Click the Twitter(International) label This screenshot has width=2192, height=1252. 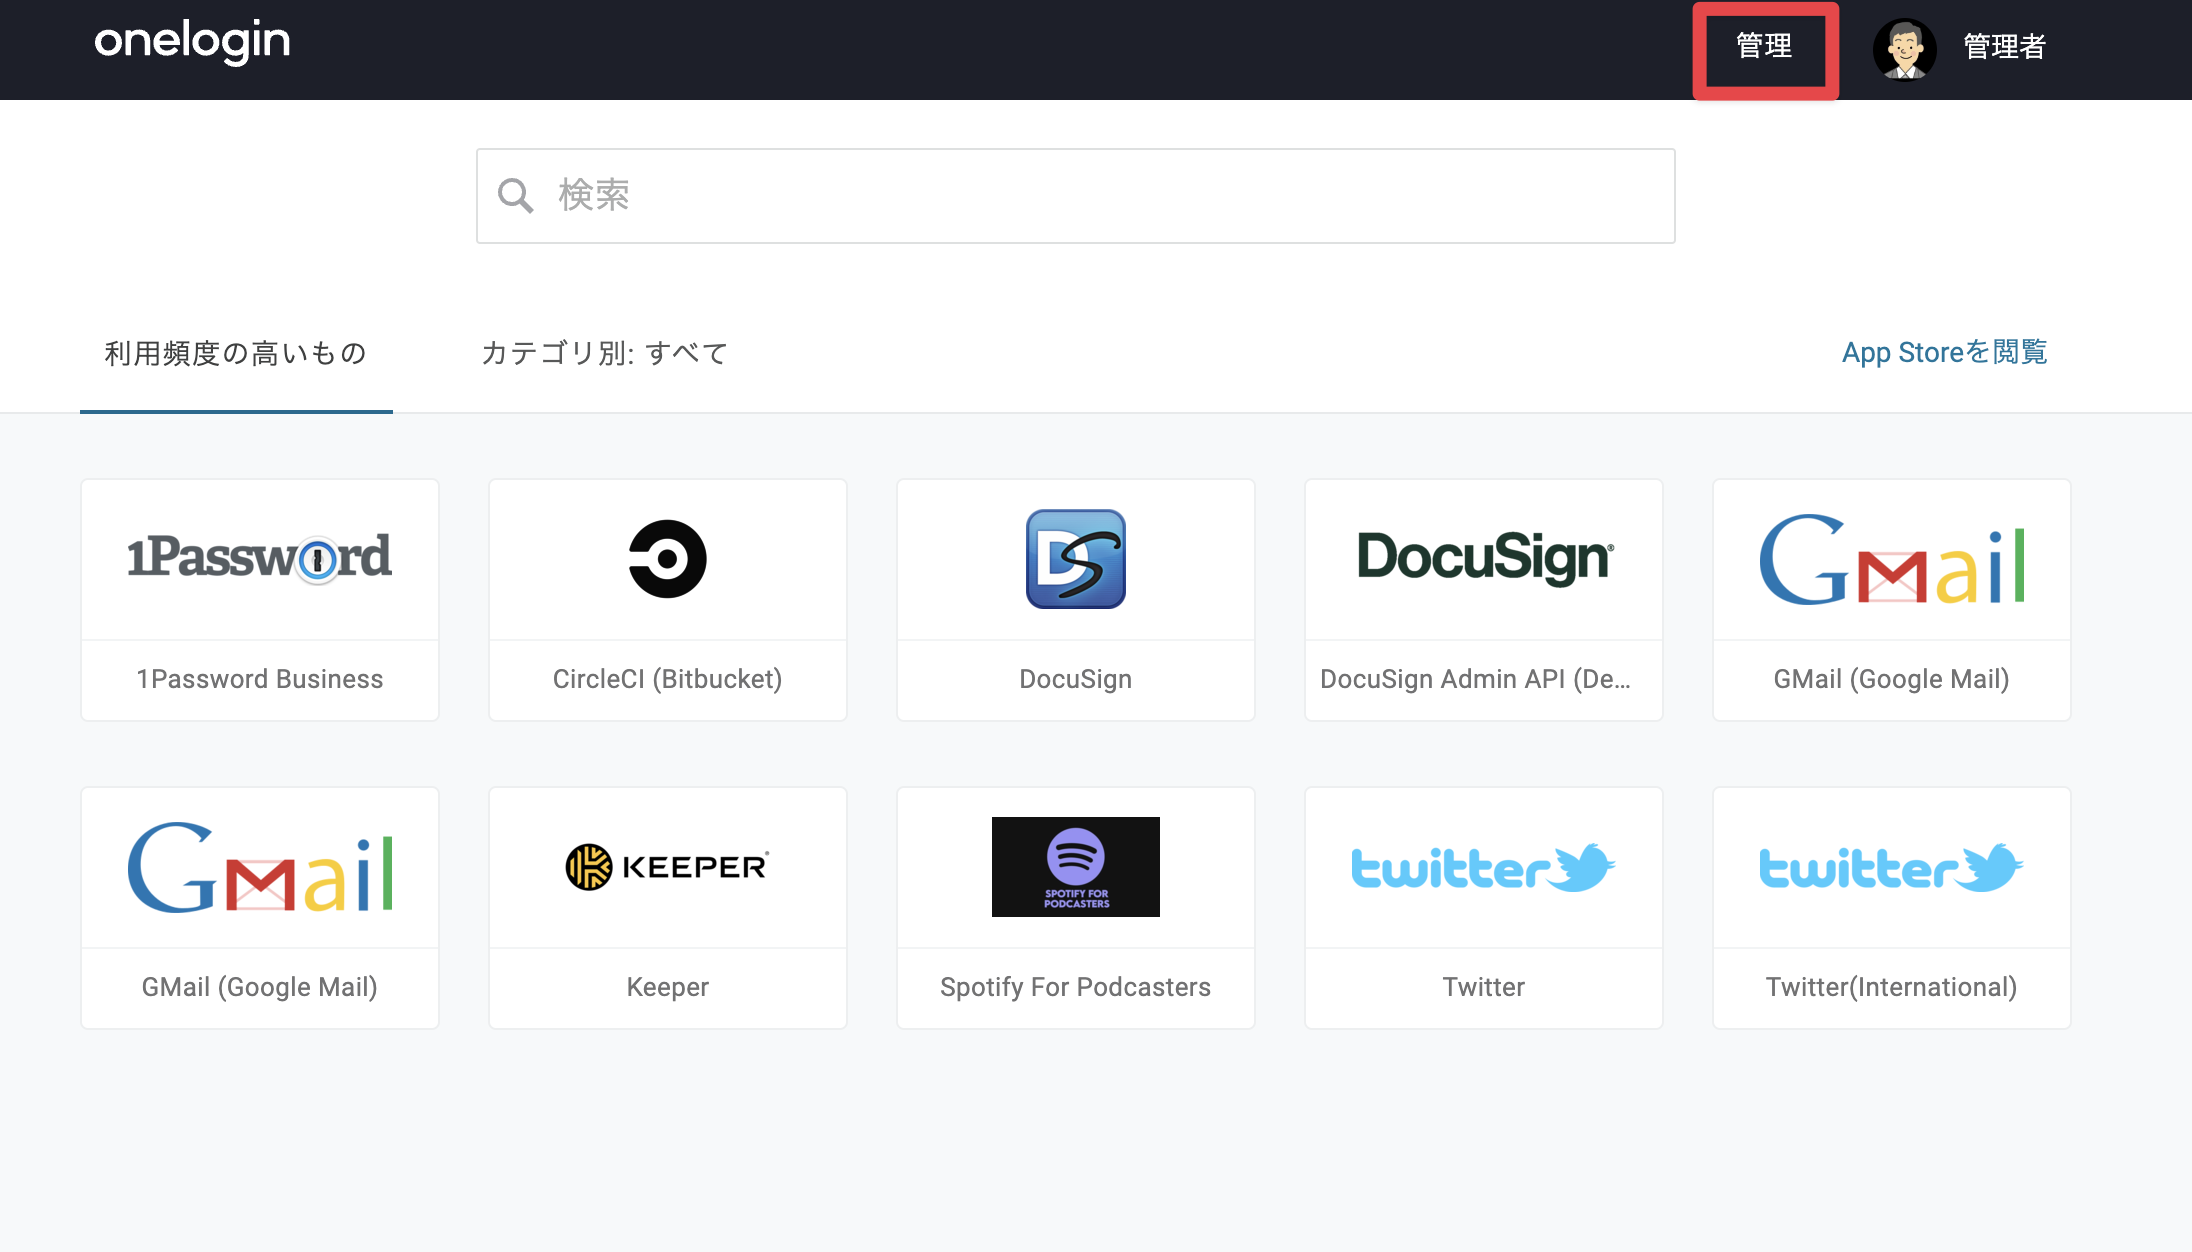(1892, 987)
